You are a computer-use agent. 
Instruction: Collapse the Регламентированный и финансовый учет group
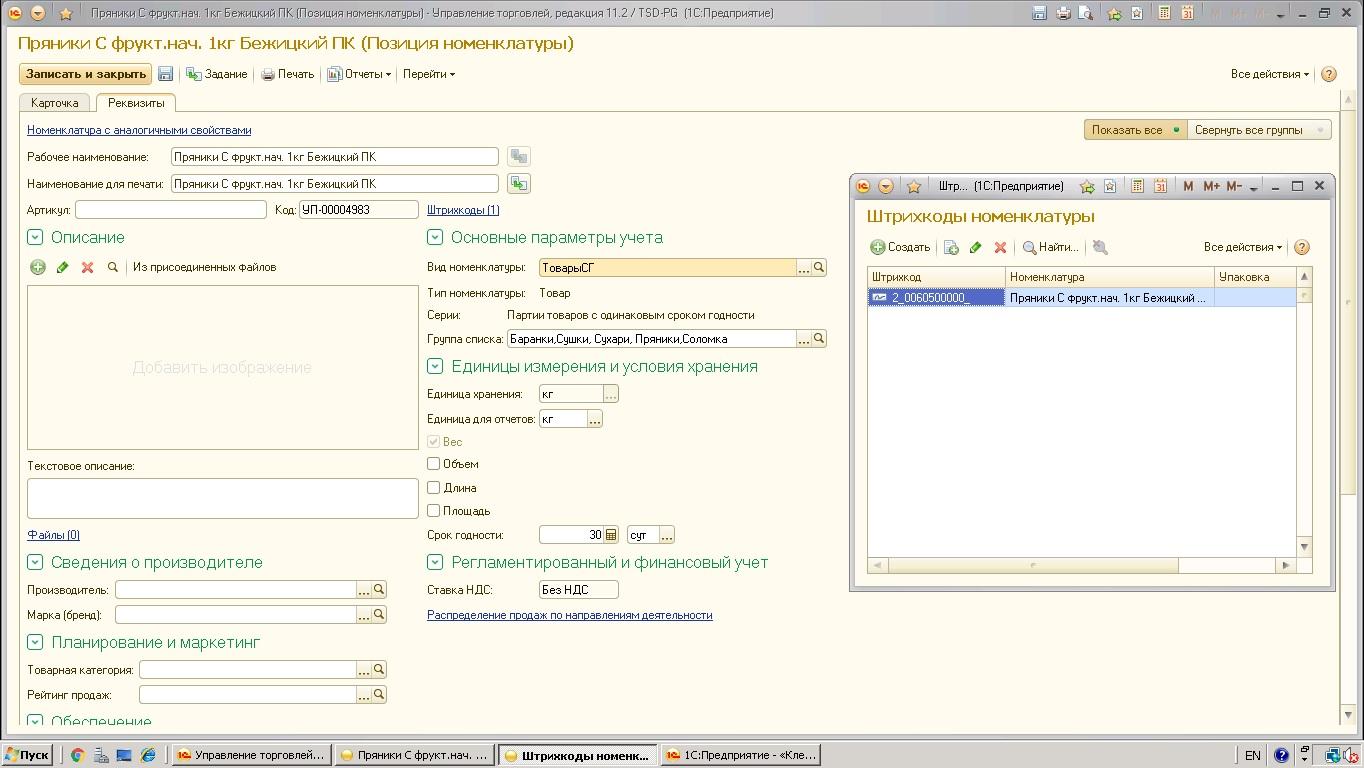[435, 562]
